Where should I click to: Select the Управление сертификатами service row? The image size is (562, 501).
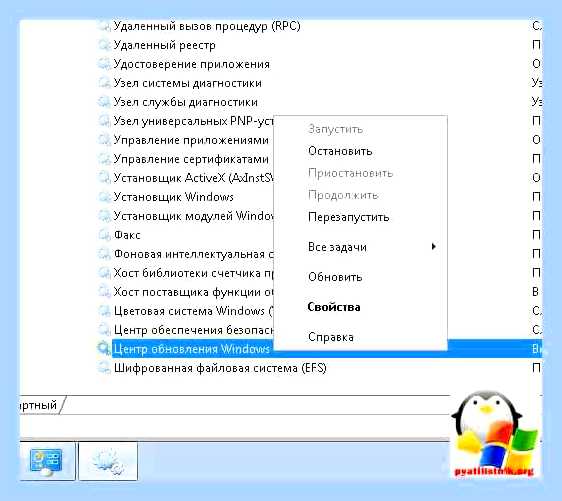pyautogui.click(x=191, y=159)
